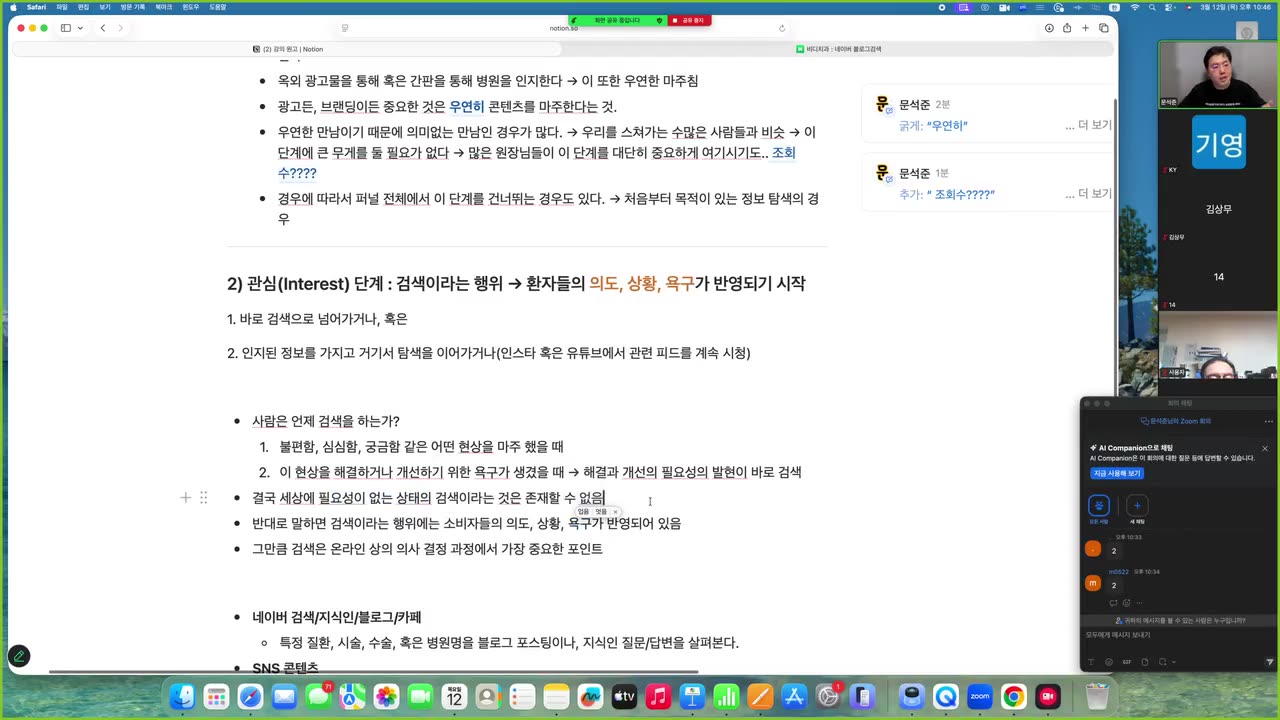Add a reaction to the m0522 message
This screenshot has width=1280, height=720.
click(x=1127, y=603)
